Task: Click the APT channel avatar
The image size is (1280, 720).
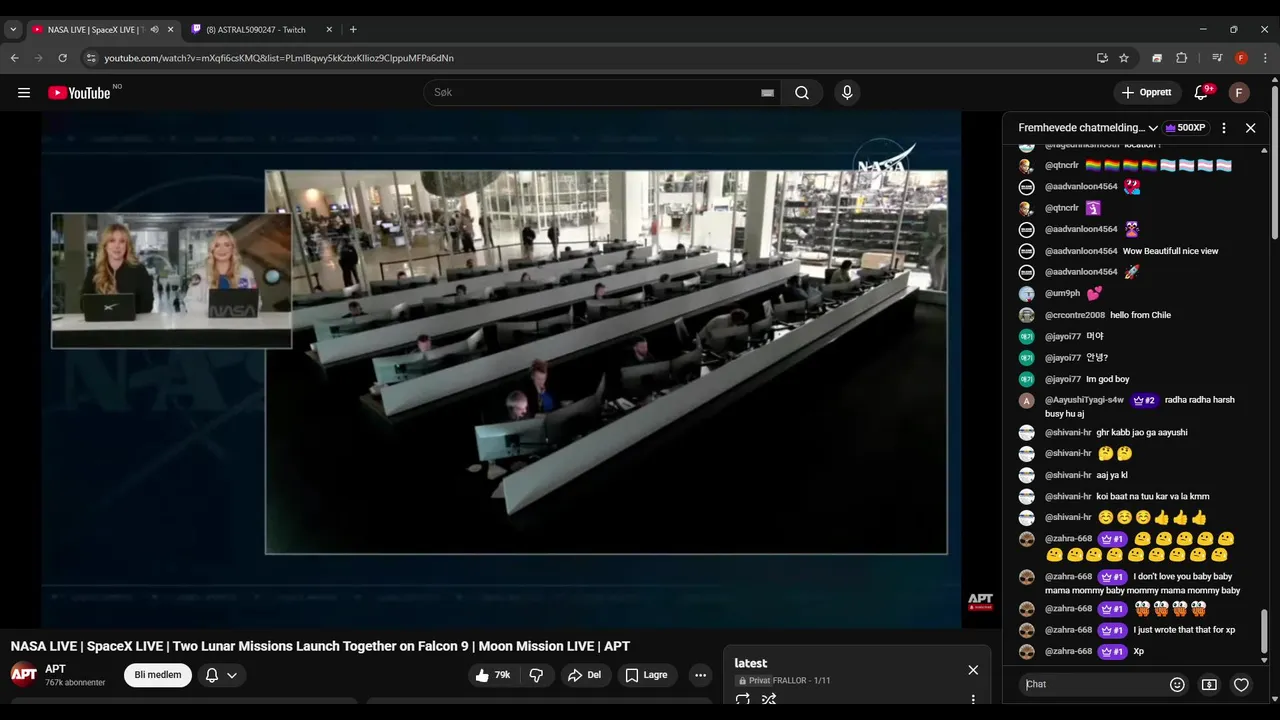Action: 24,675
